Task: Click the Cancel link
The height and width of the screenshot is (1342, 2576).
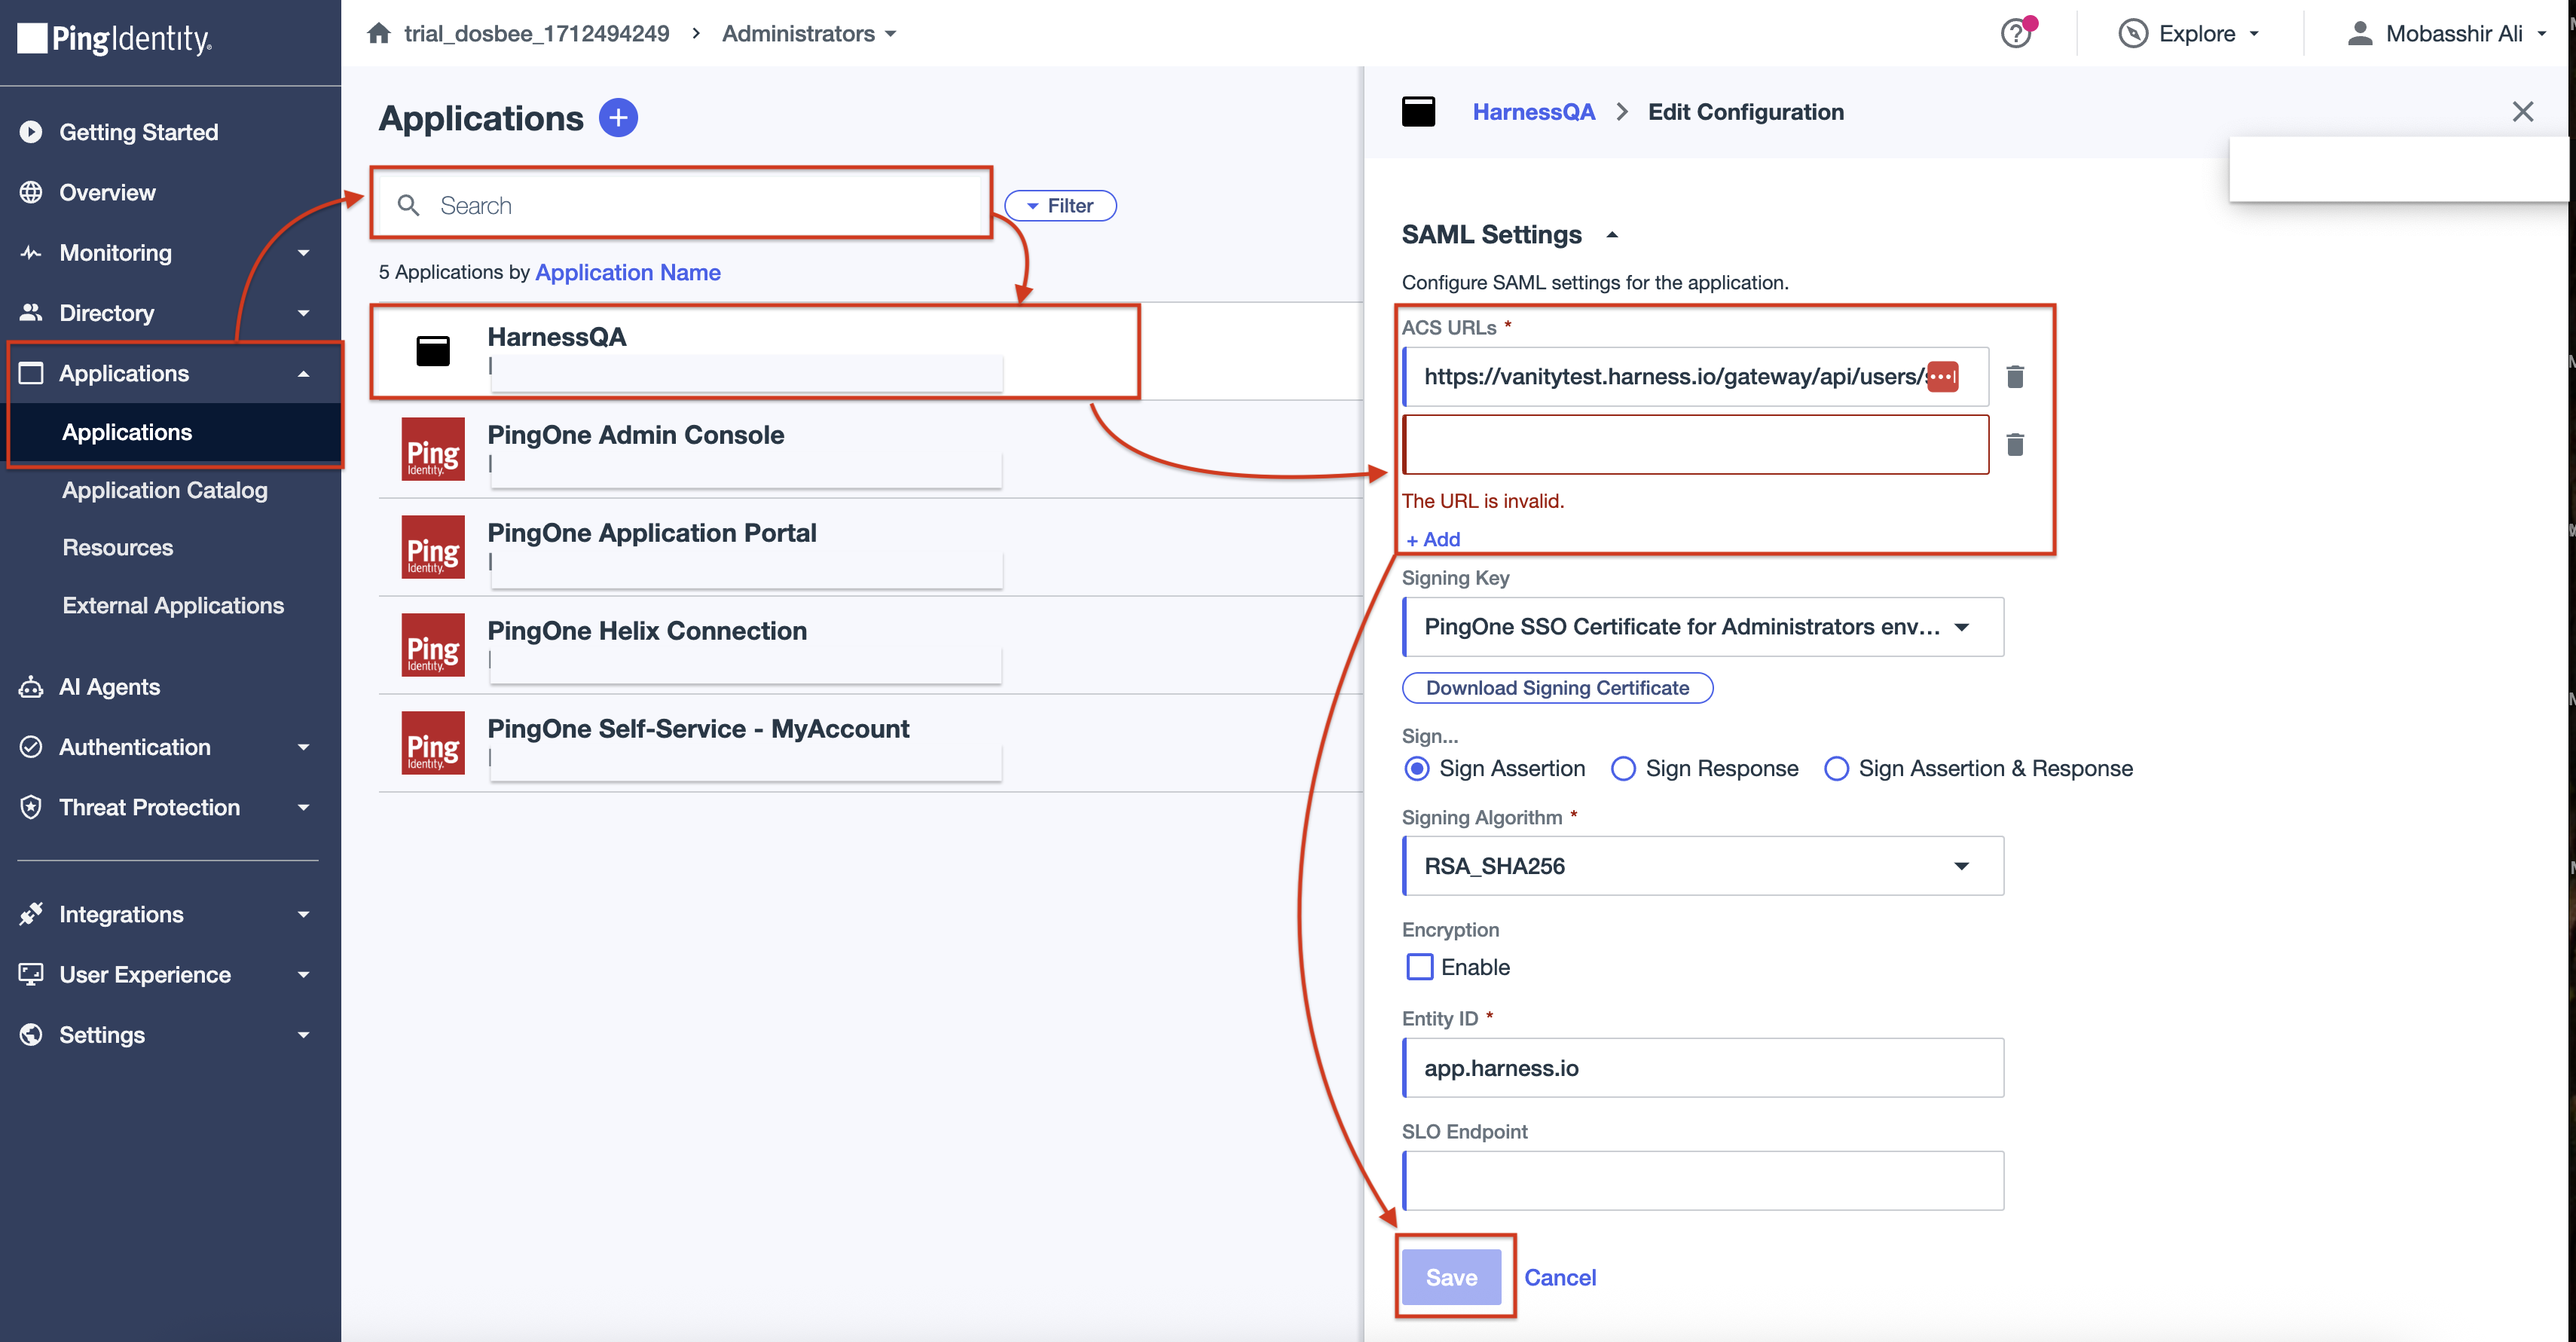Action: (1559, 1277)
